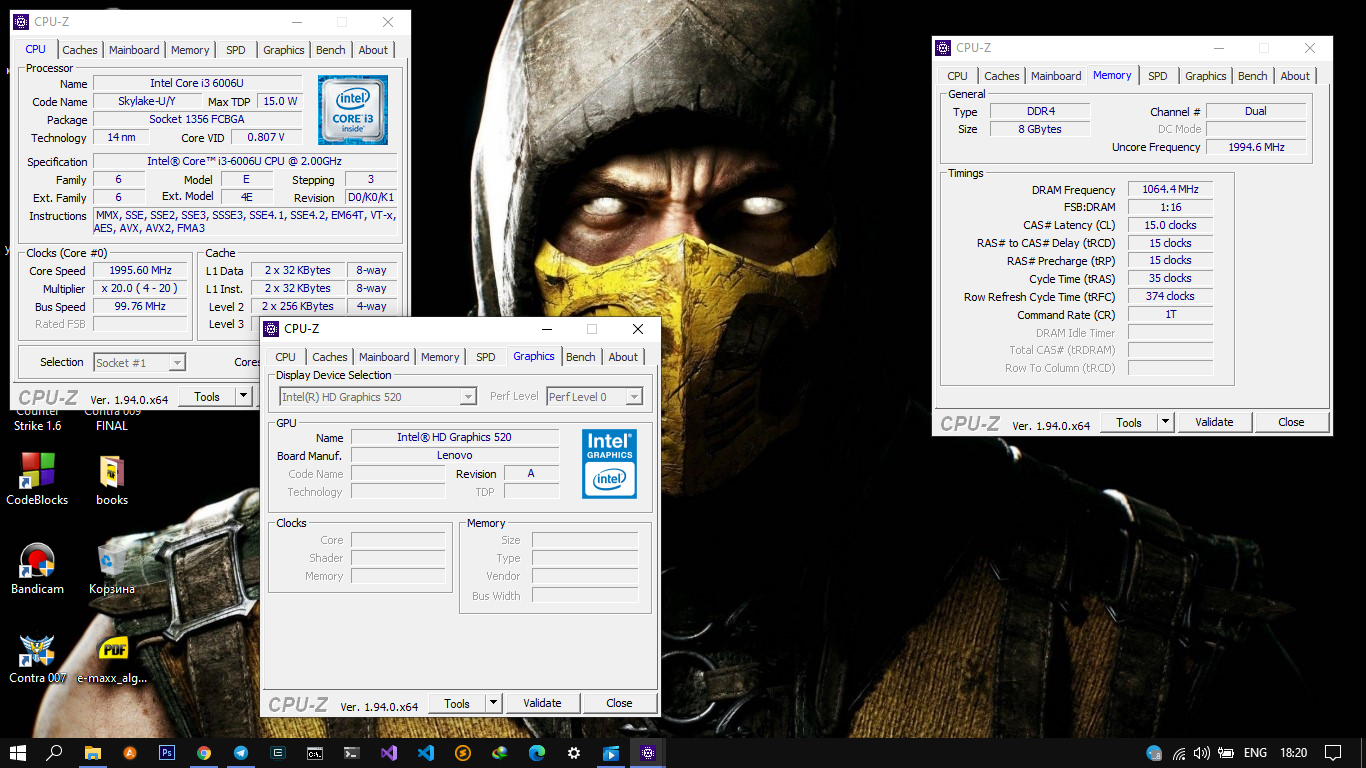Open File Explorer from the taskbar

(92, 753)
